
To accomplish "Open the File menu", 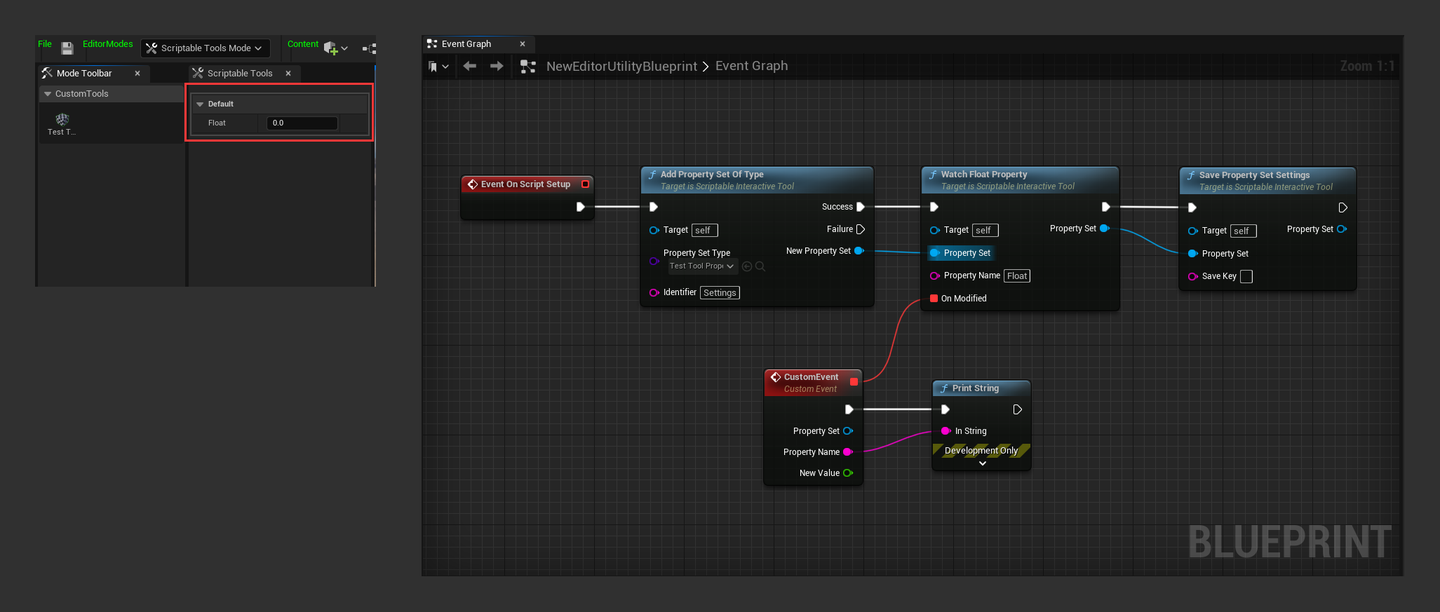I will point(45,44).
